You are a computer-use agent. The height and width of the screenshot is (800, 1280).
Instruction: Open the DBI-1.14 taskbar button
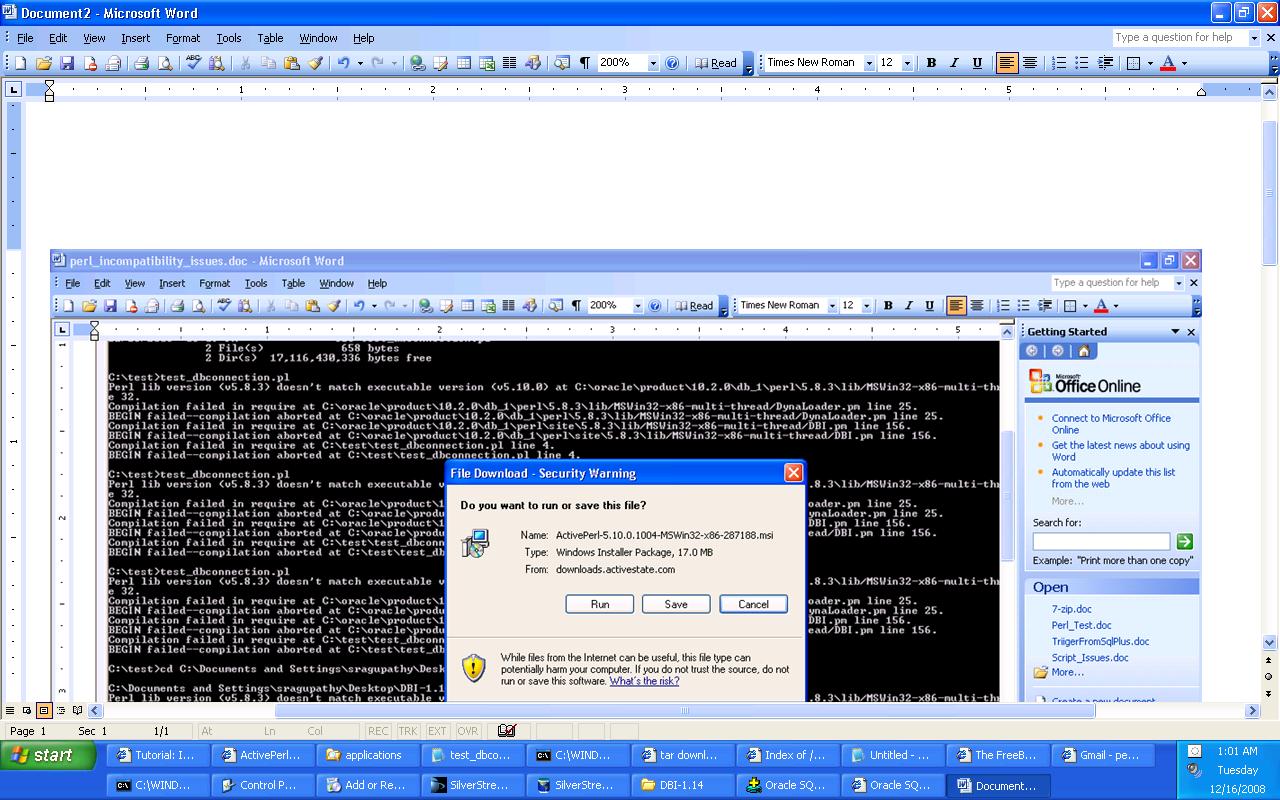(x=682, y=785)
